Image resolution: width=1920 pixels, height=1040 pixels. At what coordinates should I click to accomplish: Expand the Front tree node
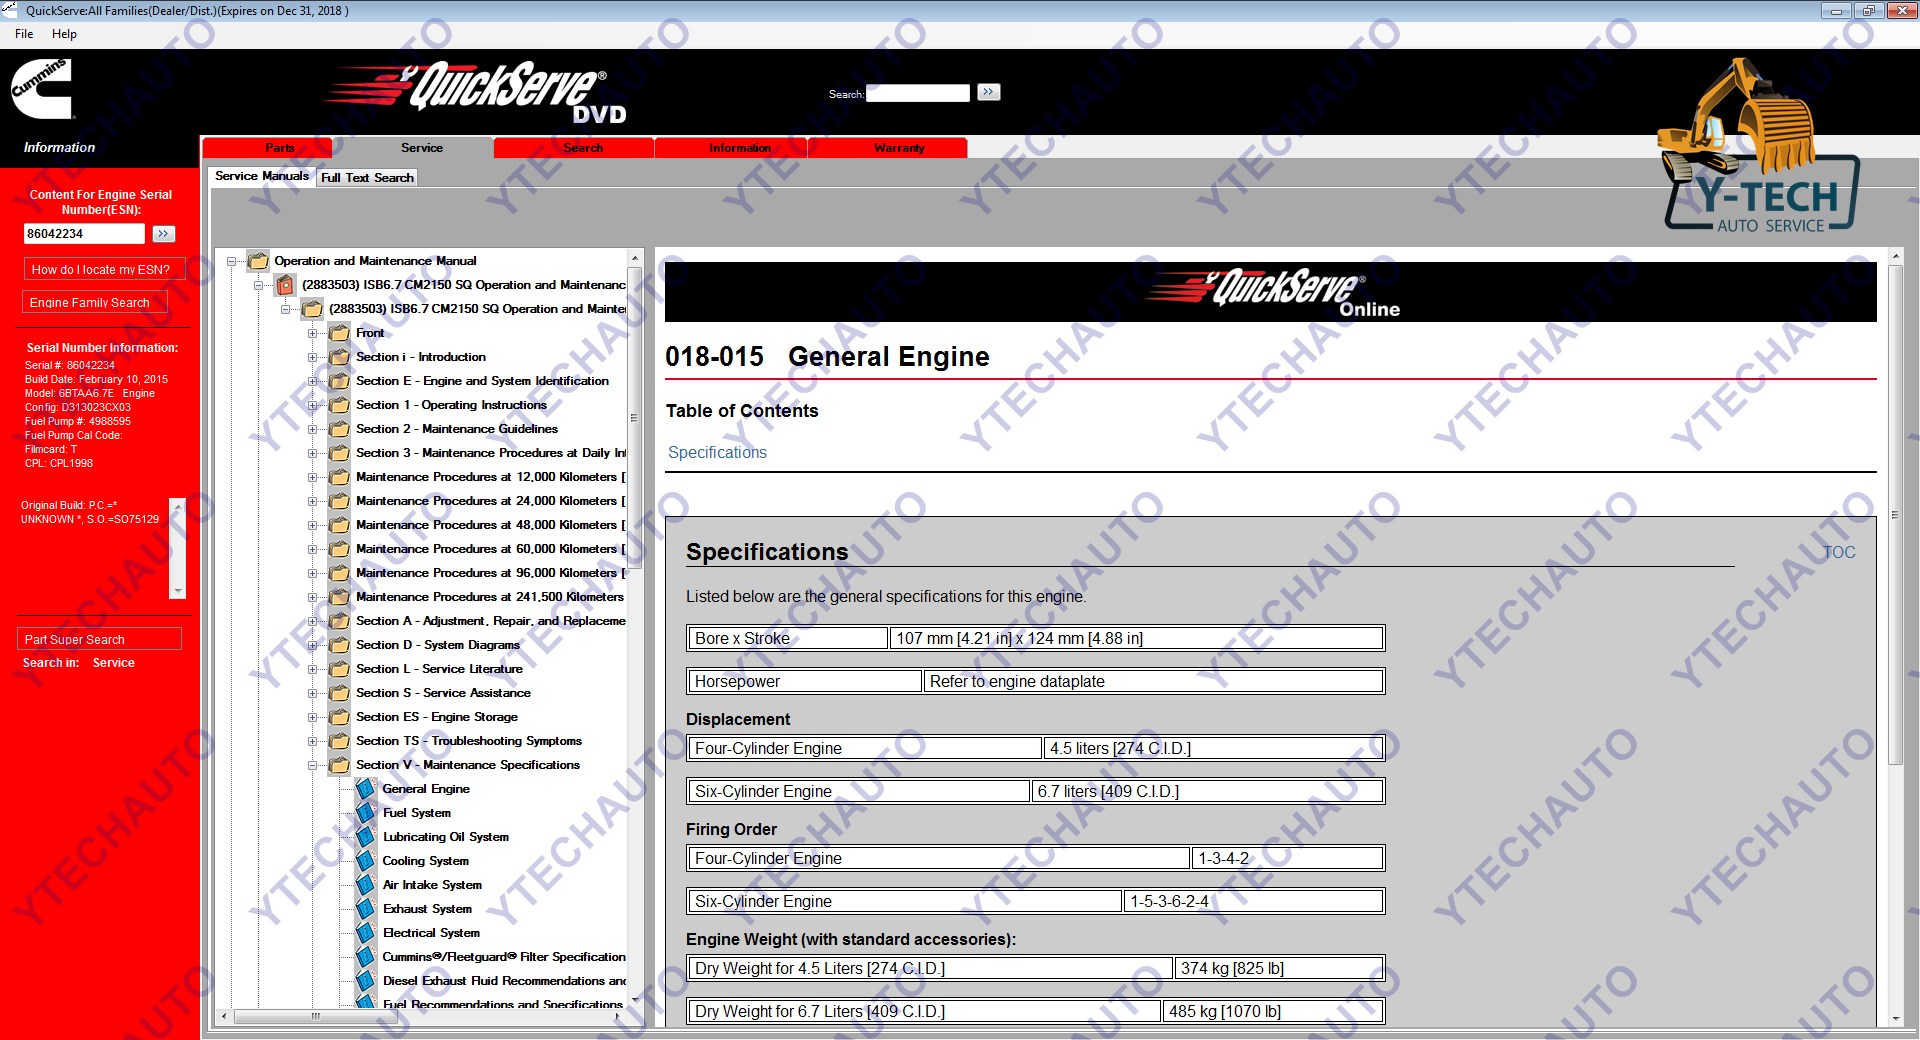click(313, 334)
